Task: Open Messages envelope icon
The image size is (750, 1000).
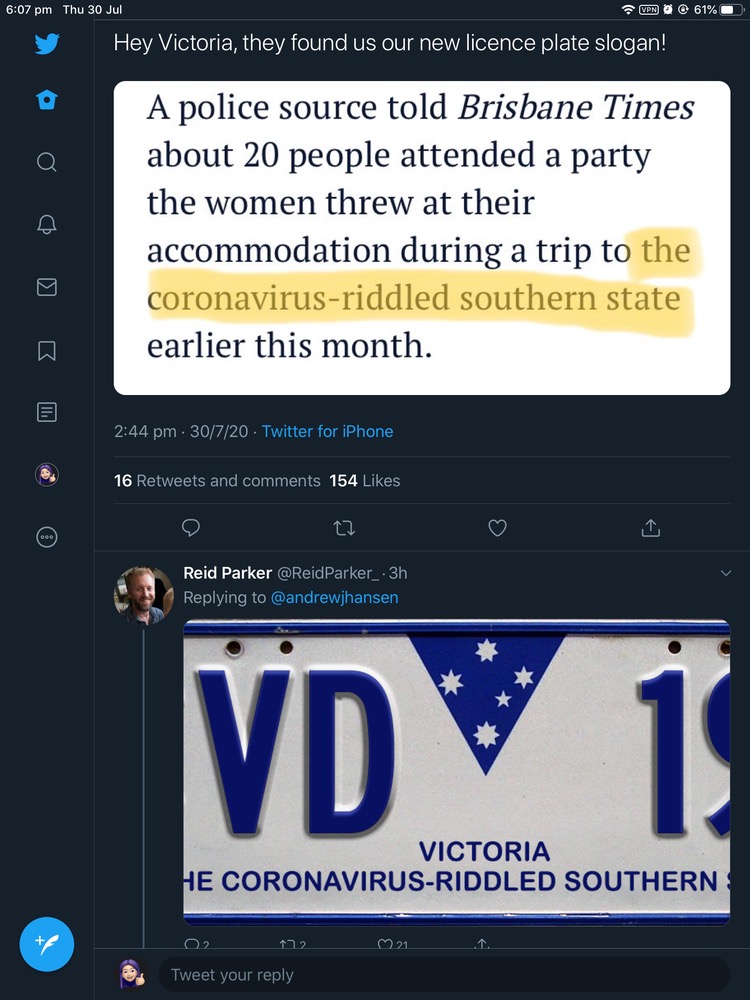Action: [x=46, y=288]
